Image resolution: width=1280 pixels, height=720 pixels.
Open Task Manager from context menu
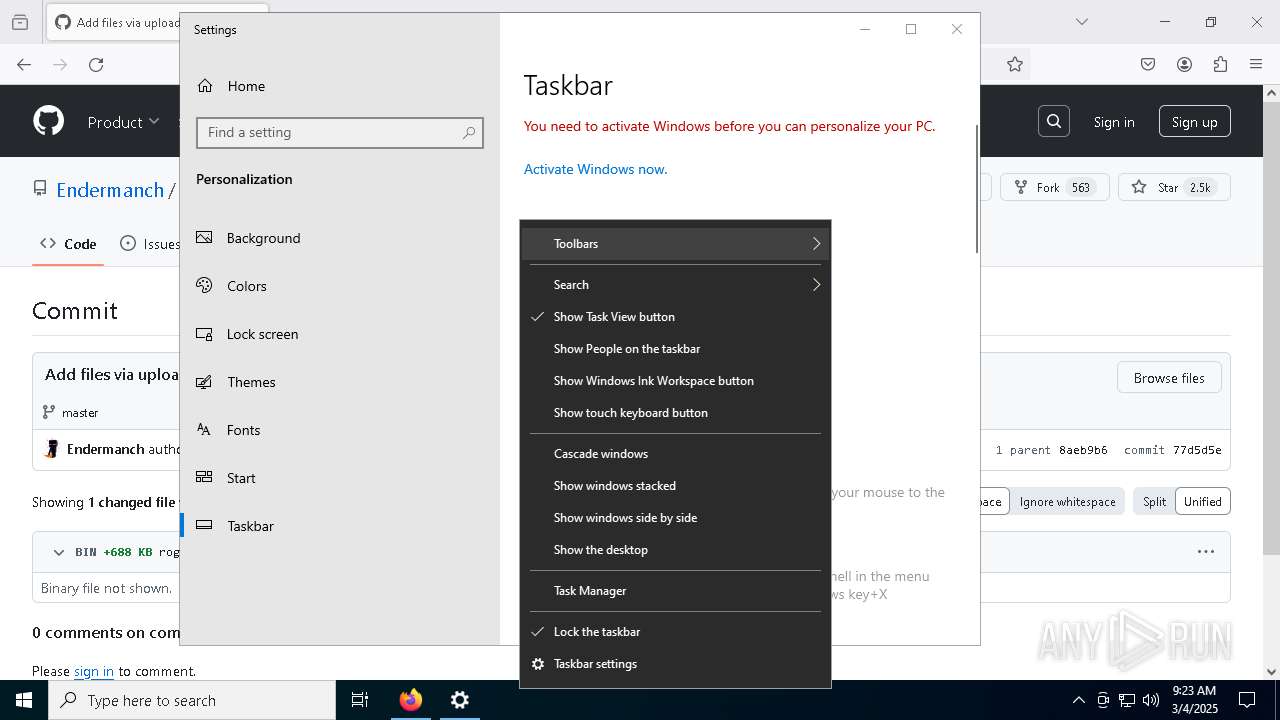675,591
